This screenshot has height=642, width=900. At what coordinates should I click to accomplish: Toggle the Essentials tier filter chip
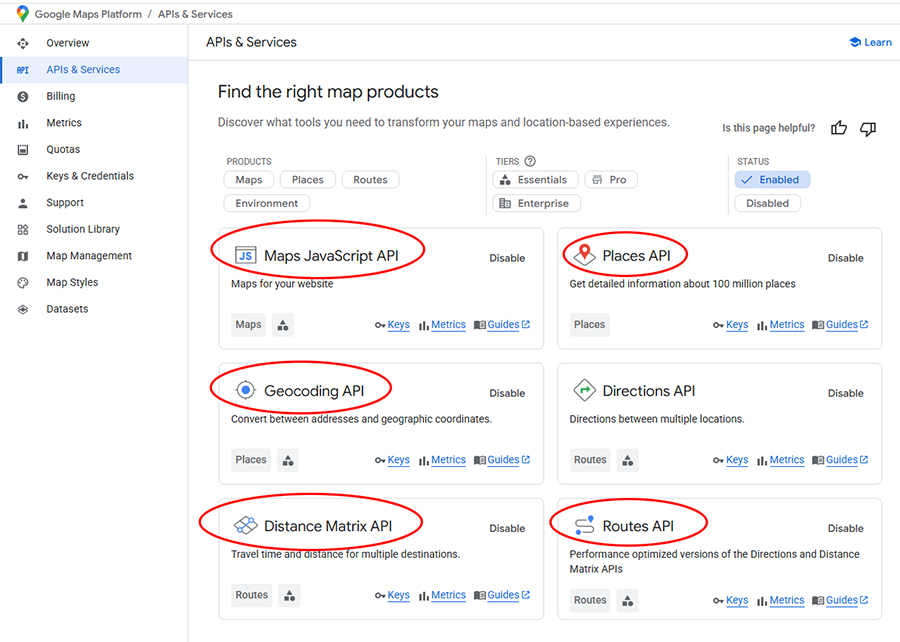pos(535,180)
